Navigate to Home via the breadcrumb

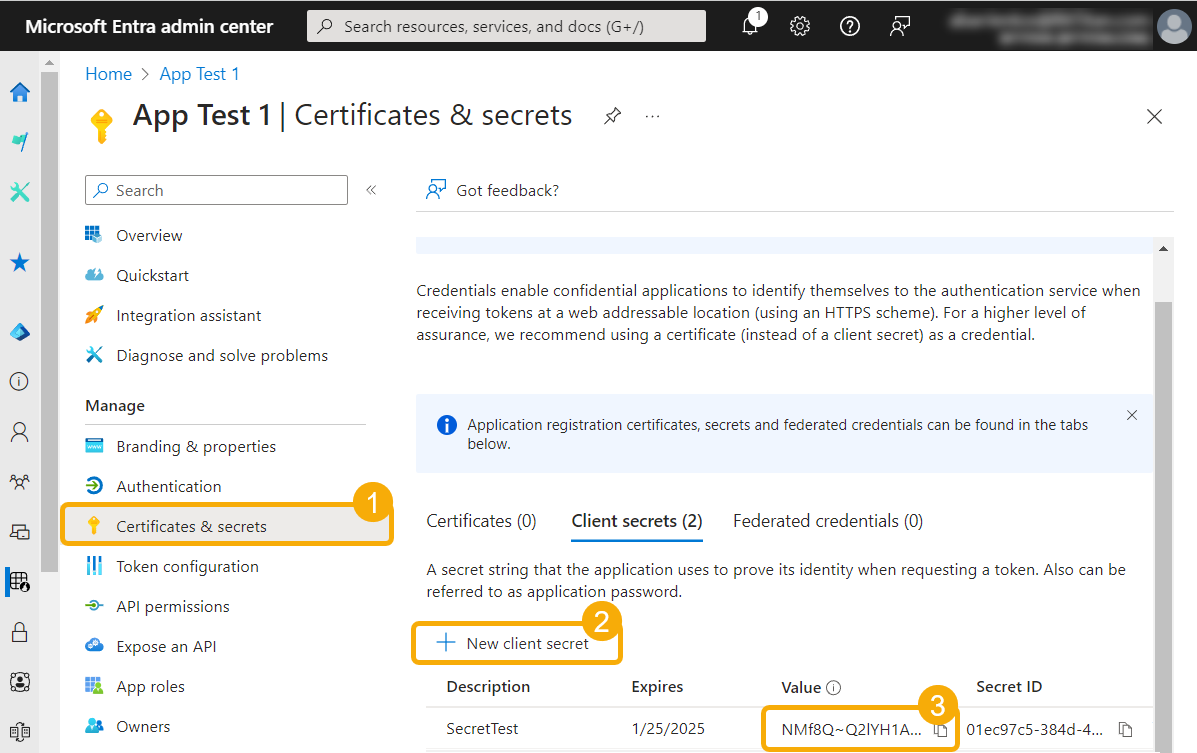(x=108, y=73)
